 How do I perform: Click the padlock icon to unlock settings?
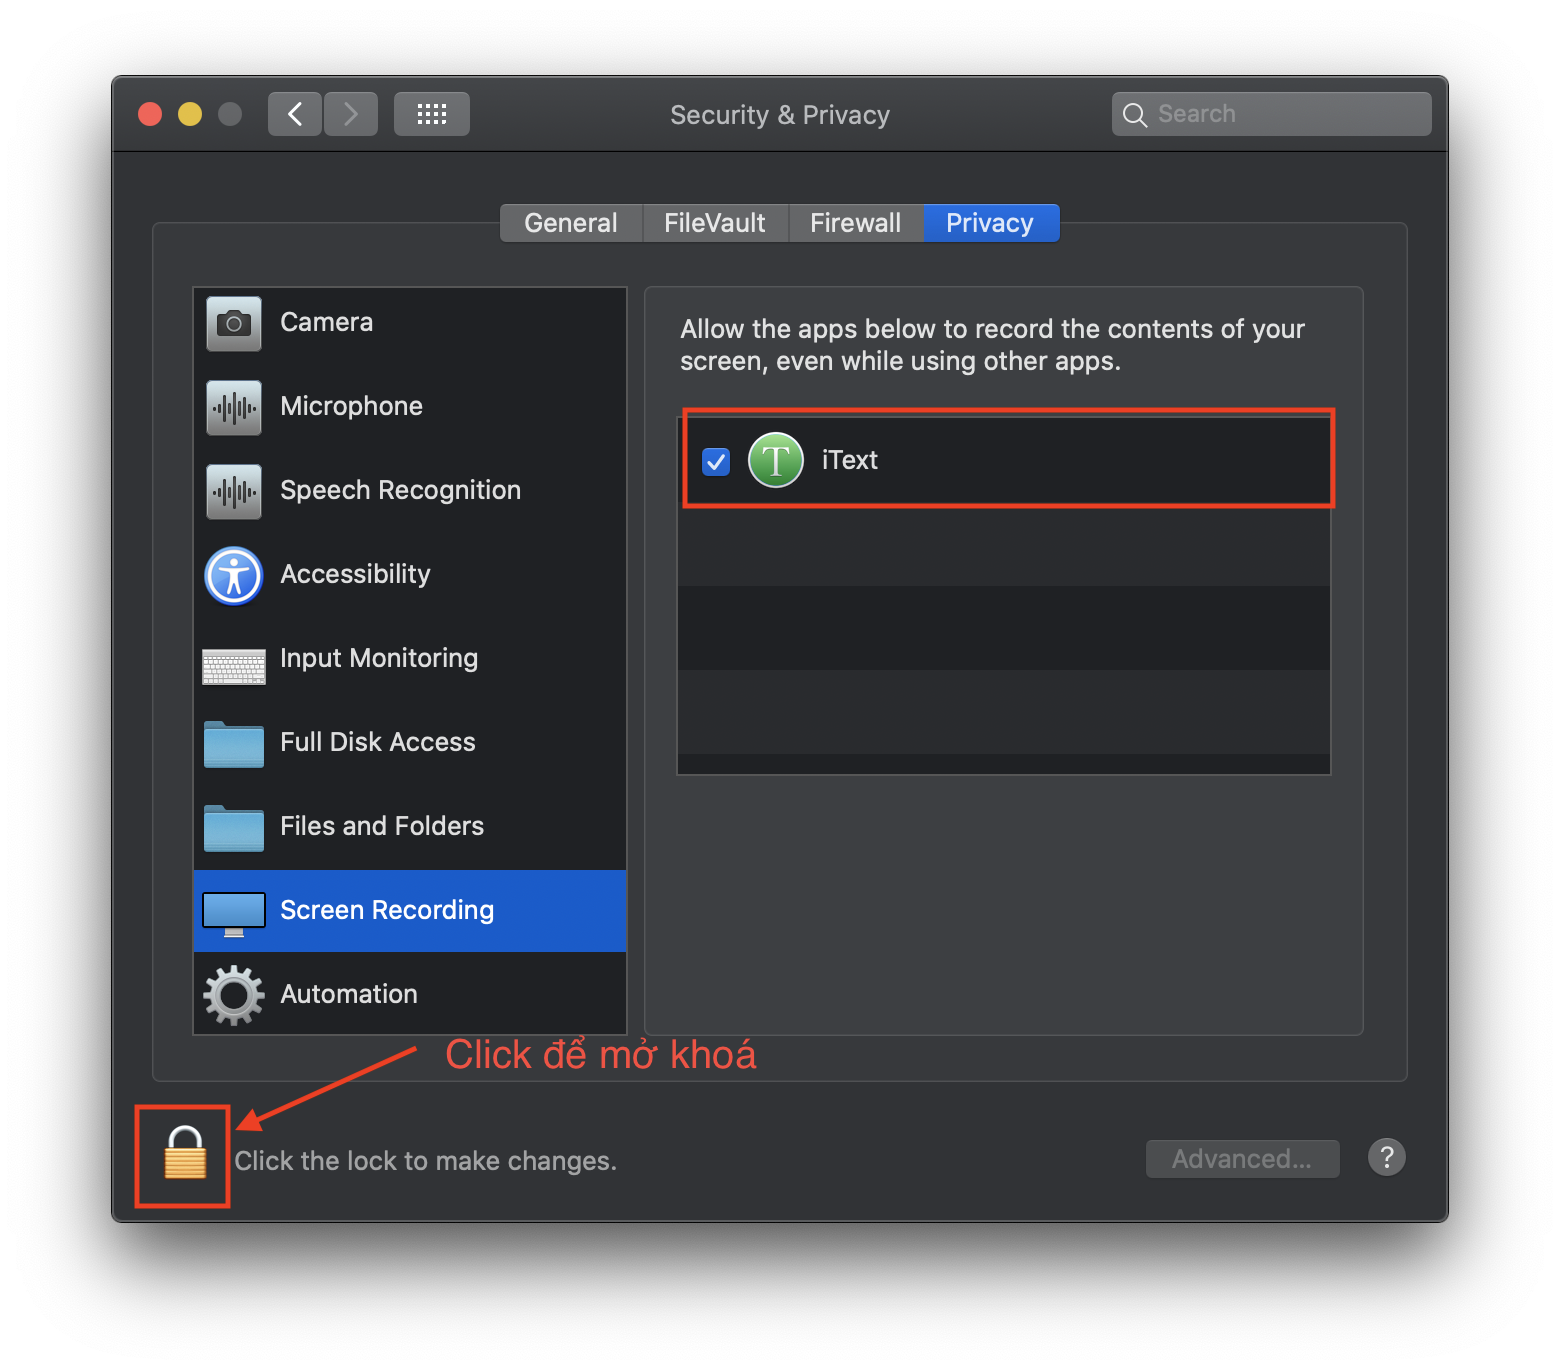tap(185, 1154)
